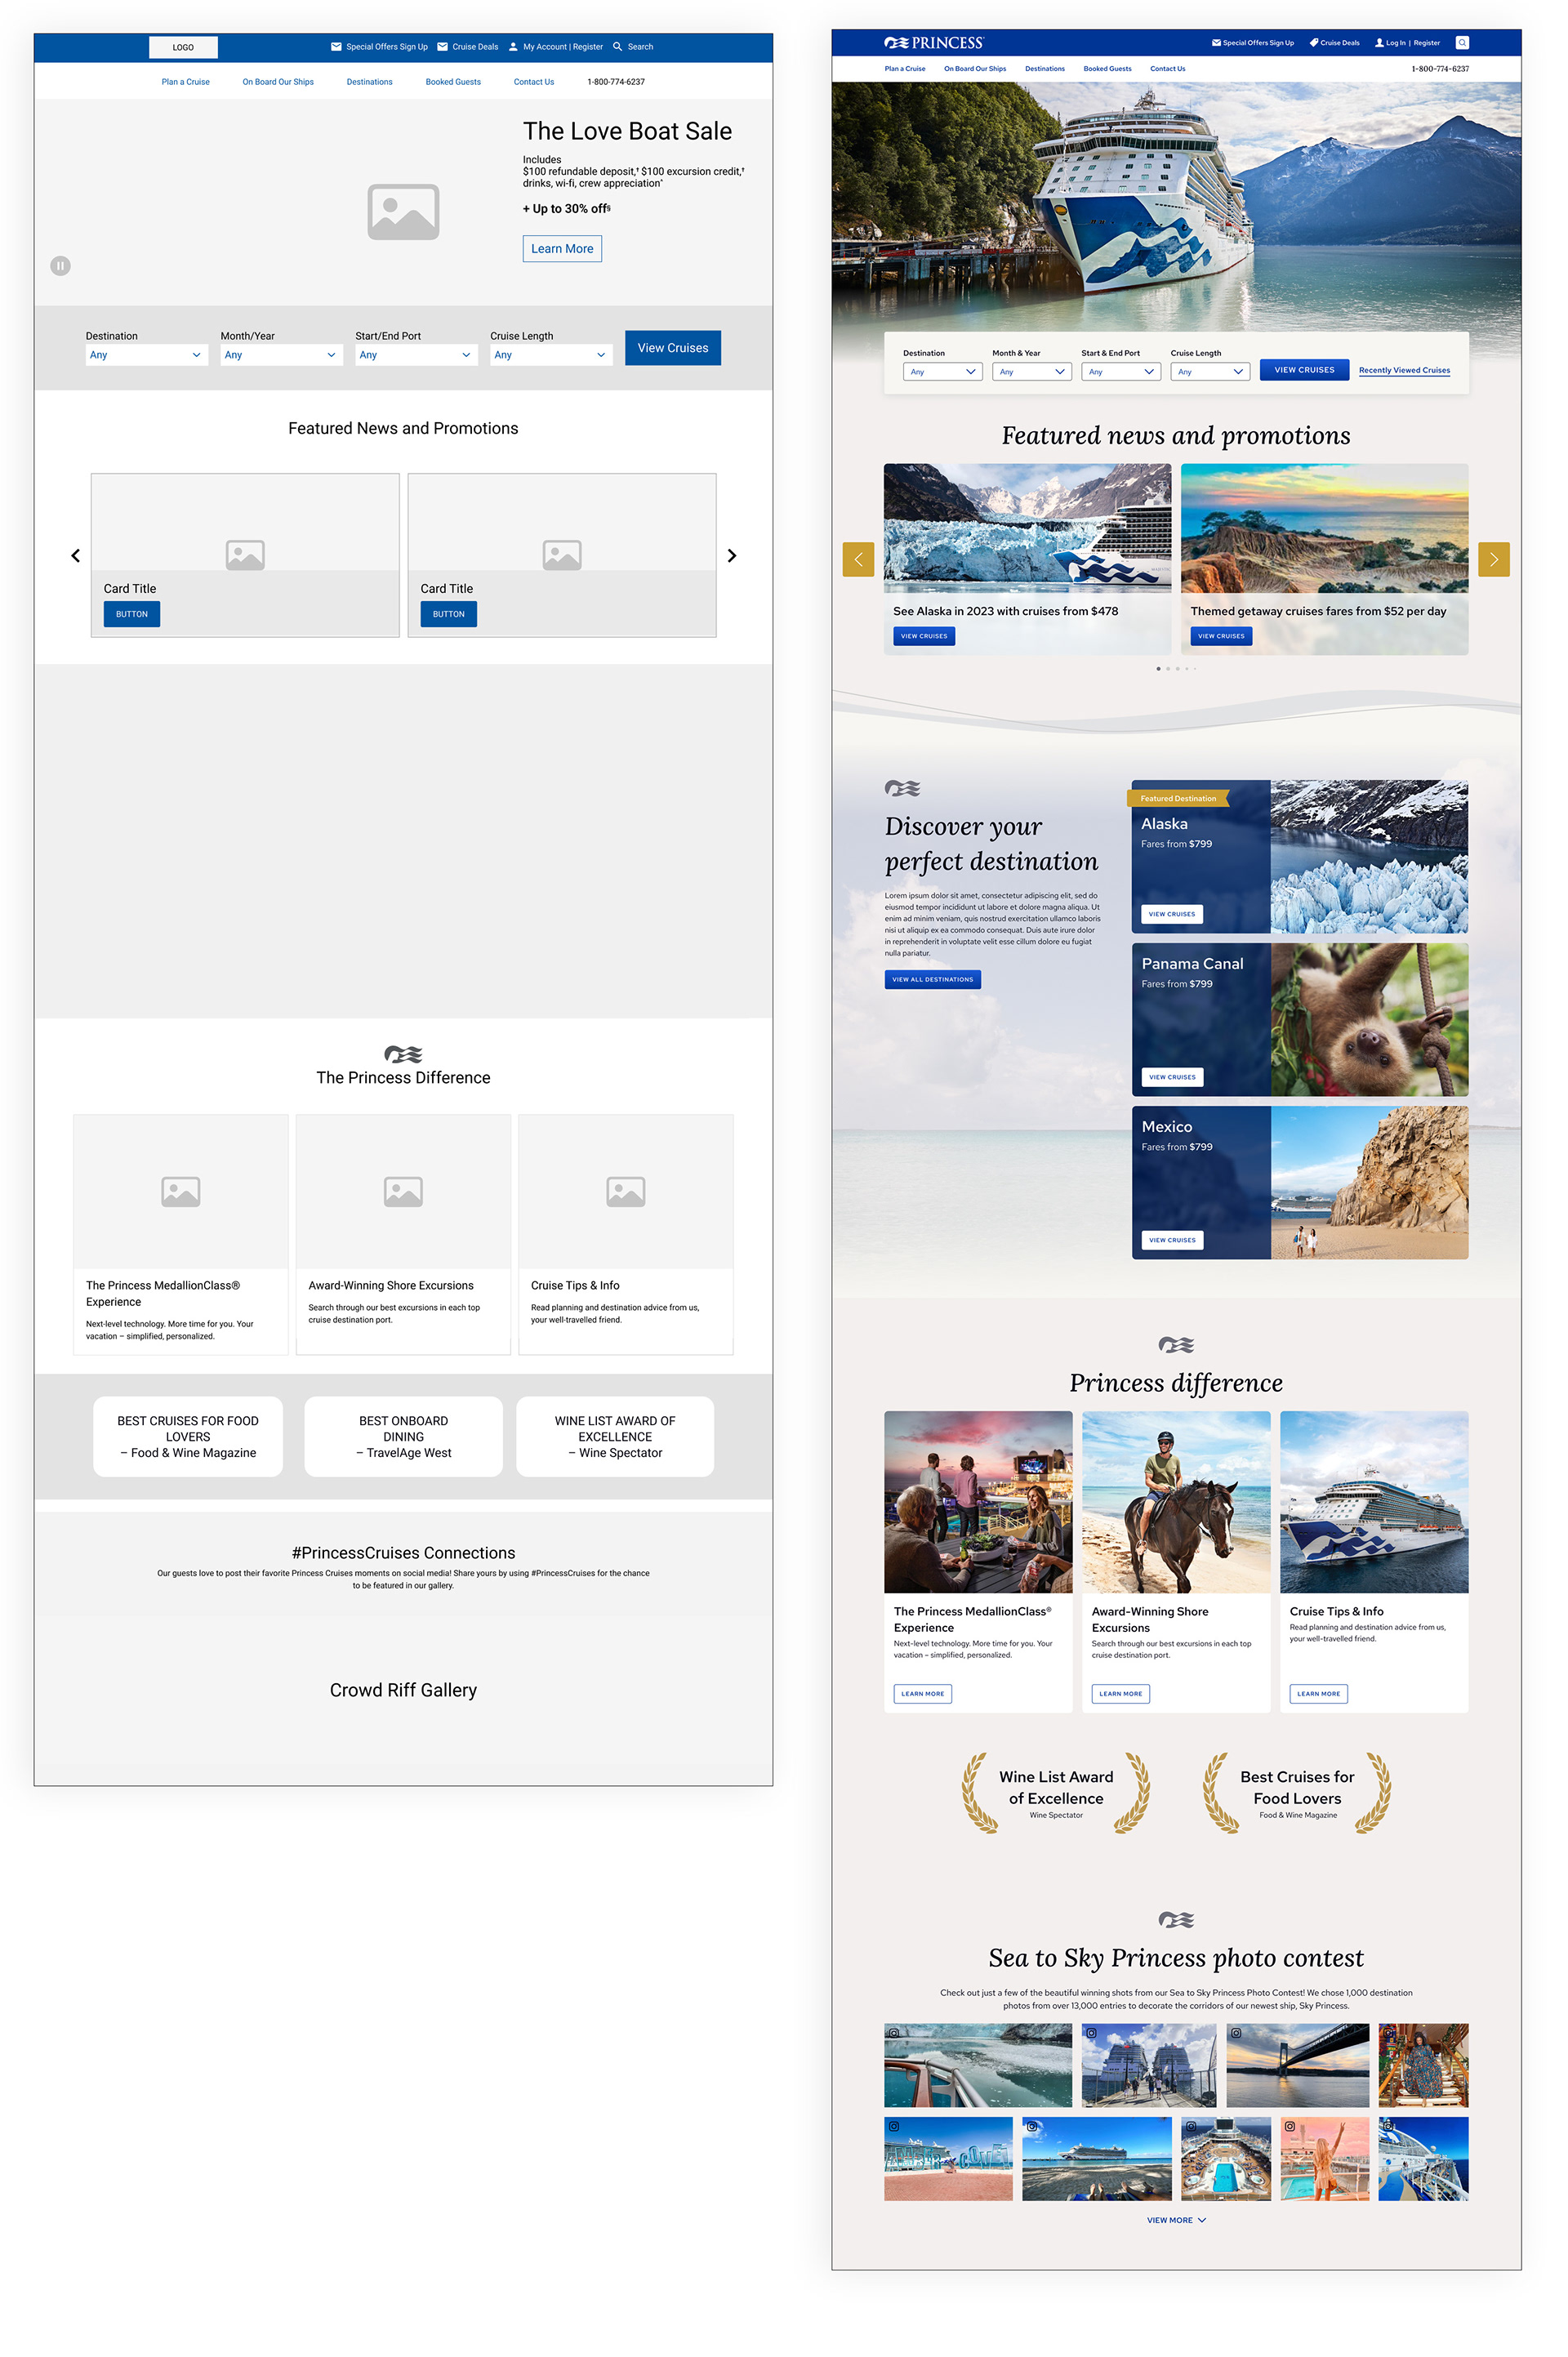Viewport: 1568px width, 2357px height.
Task: Click the gold next-slide arrow button
Action: tap(1493, 560)
